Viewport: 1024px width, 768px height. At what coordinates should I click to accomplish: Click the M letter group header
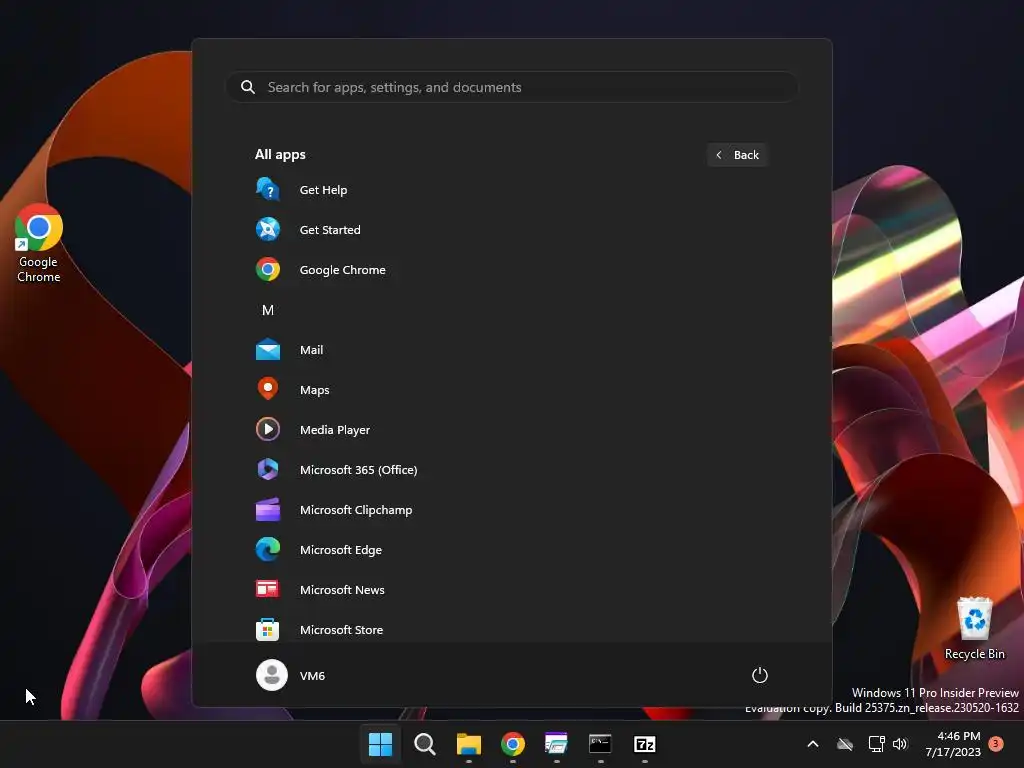click(x=268, y=310)
